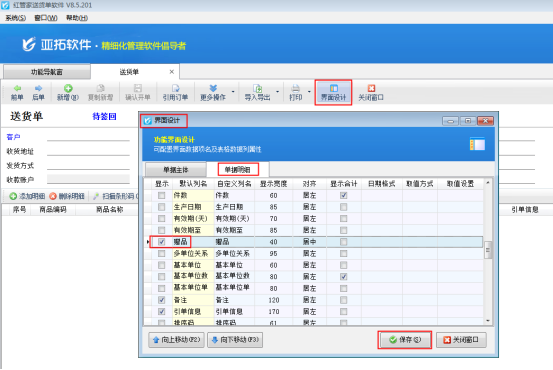Click the 删除明细 red icon

pyautogui.click(x=53, y=196)
